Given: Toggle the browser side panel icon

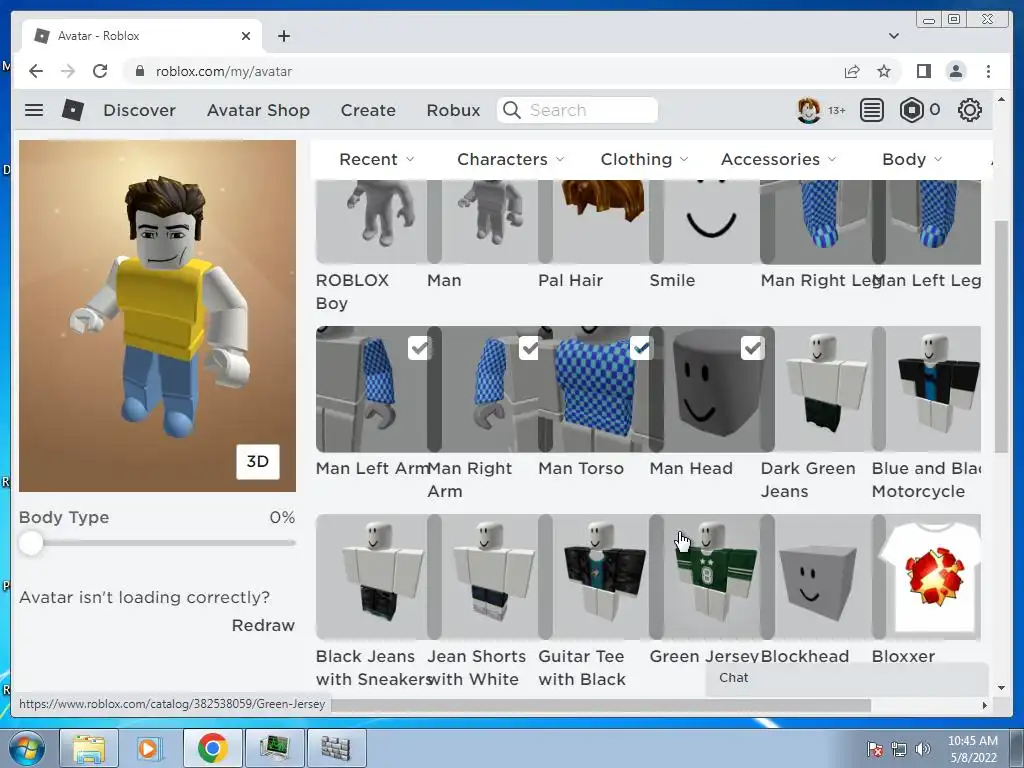Looking at the screenshot, I should [923, 71].
